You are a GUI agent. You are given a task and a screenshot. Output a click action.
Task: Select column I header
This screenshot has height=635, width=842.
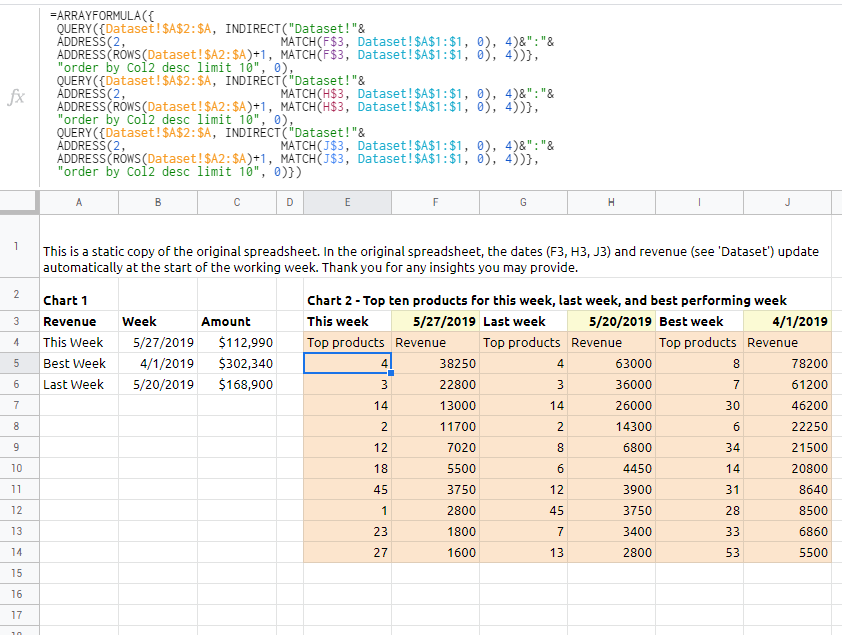[700, 202]
